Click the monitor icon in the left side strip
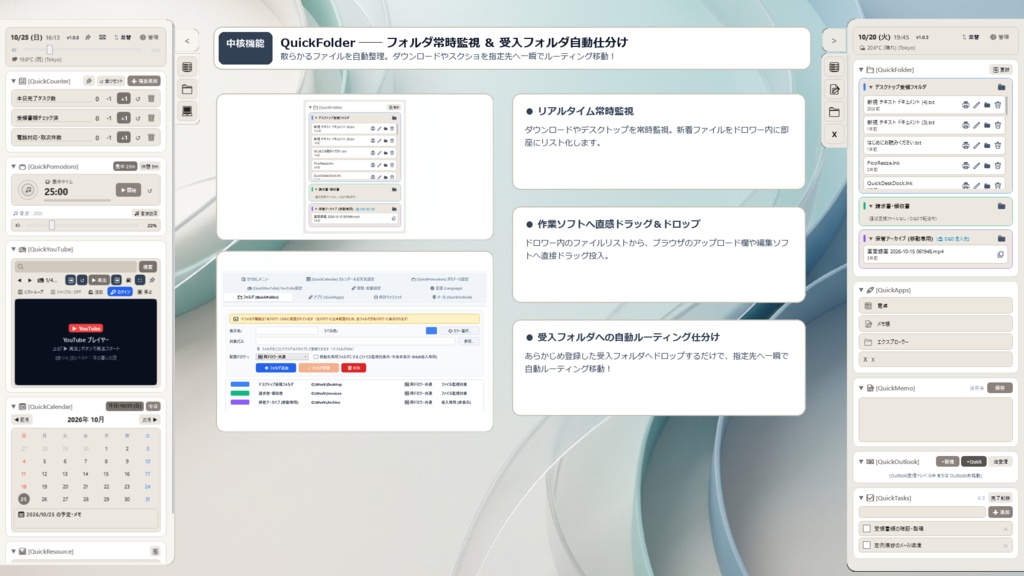Viewport: 1024px width, 576px height. point(187,111)
